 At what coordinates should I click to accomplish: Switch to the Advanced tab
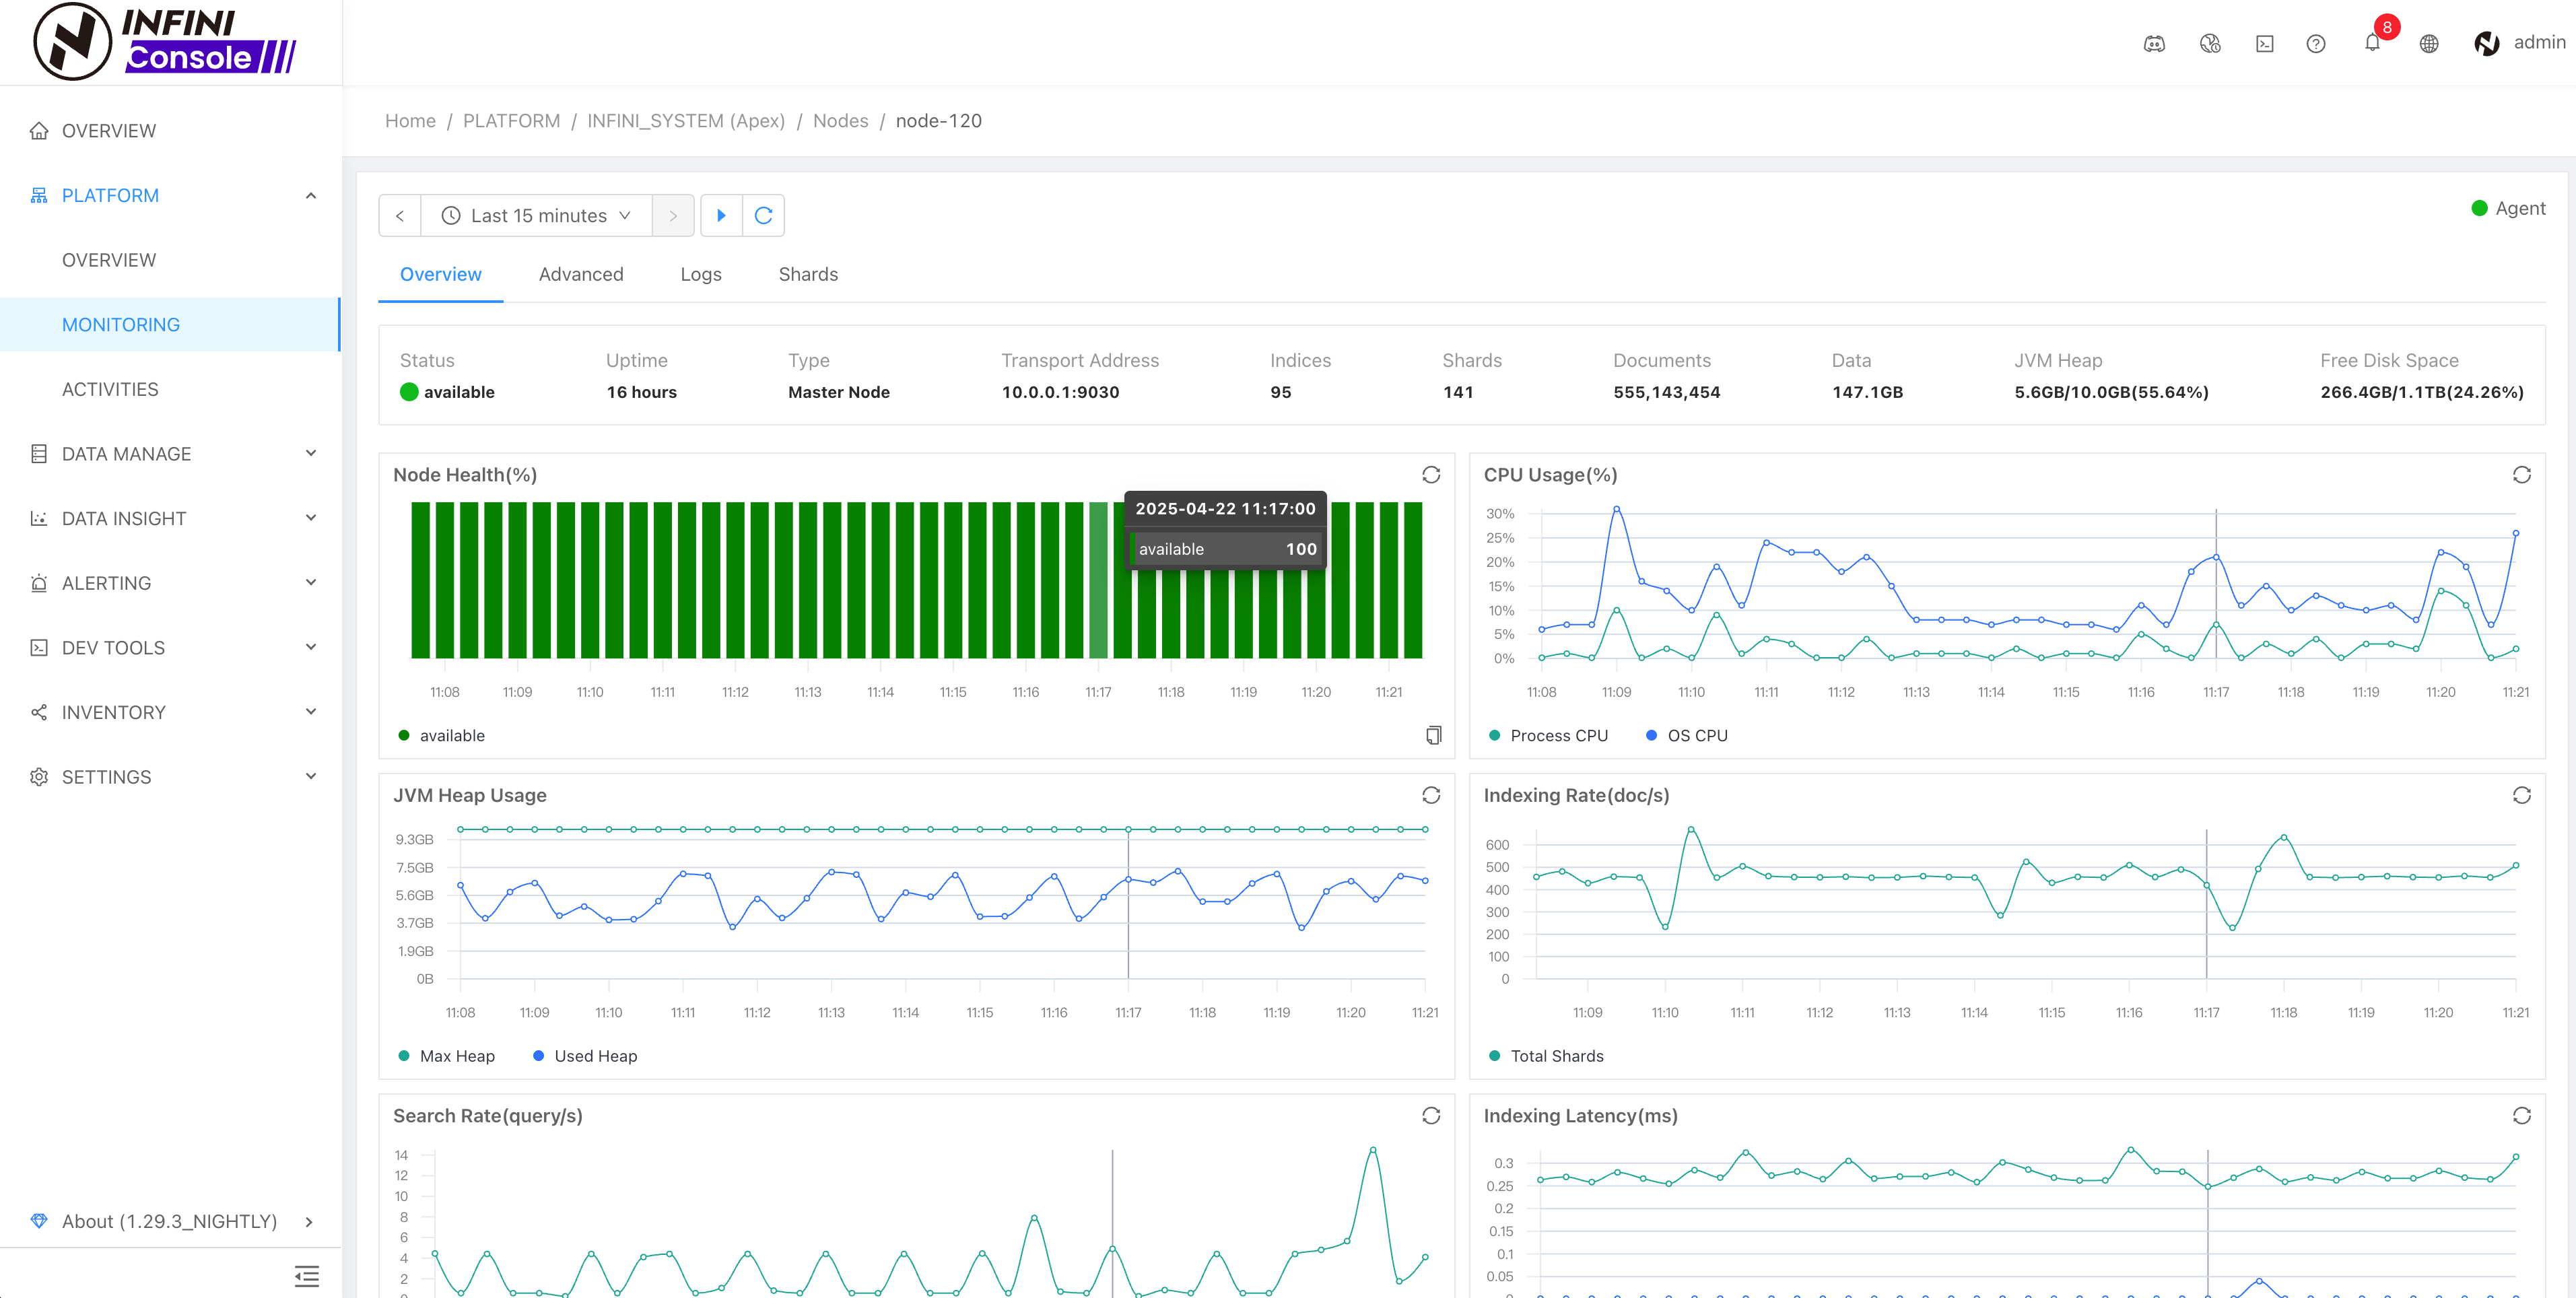tap(580, 274)
